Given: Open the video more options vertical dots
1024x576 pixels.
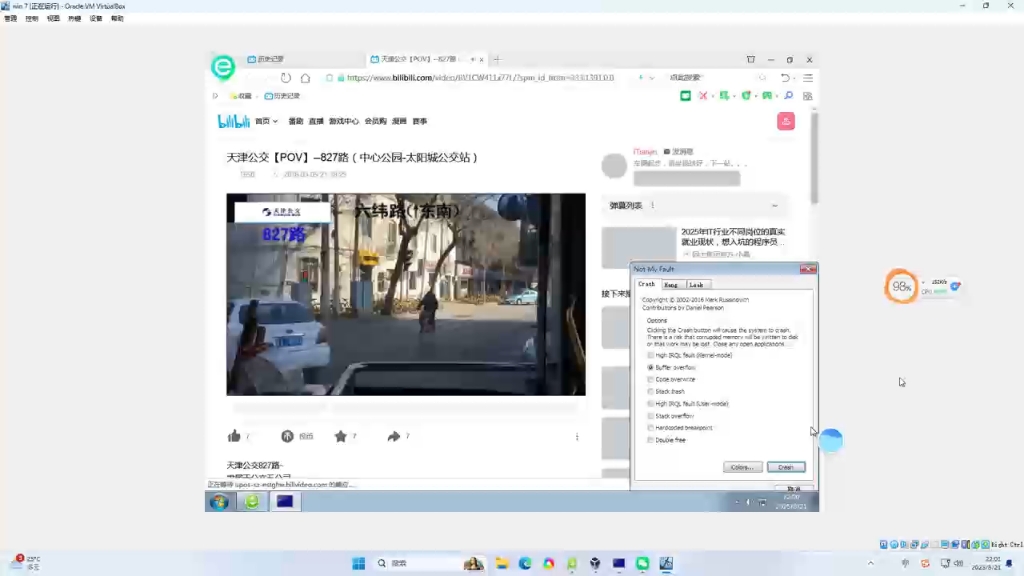Looking at the screenshot, I should click(577, 436).
